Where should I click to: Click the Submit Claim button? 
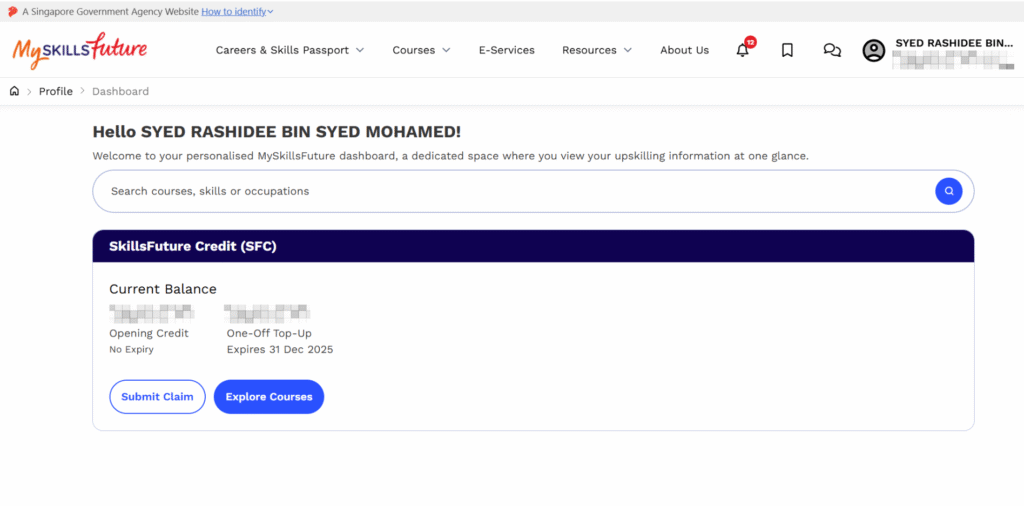[157, 397]
